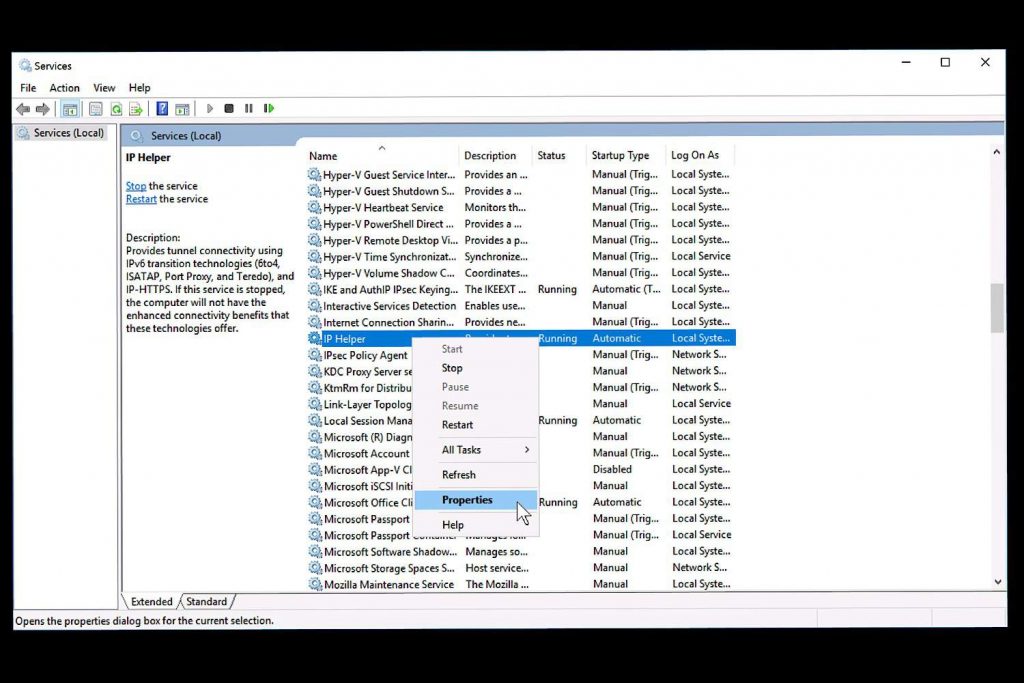The width and height of the screenshot is (1024, 683).
Task: Switch to the Standard tab
Action: point(206,602)
